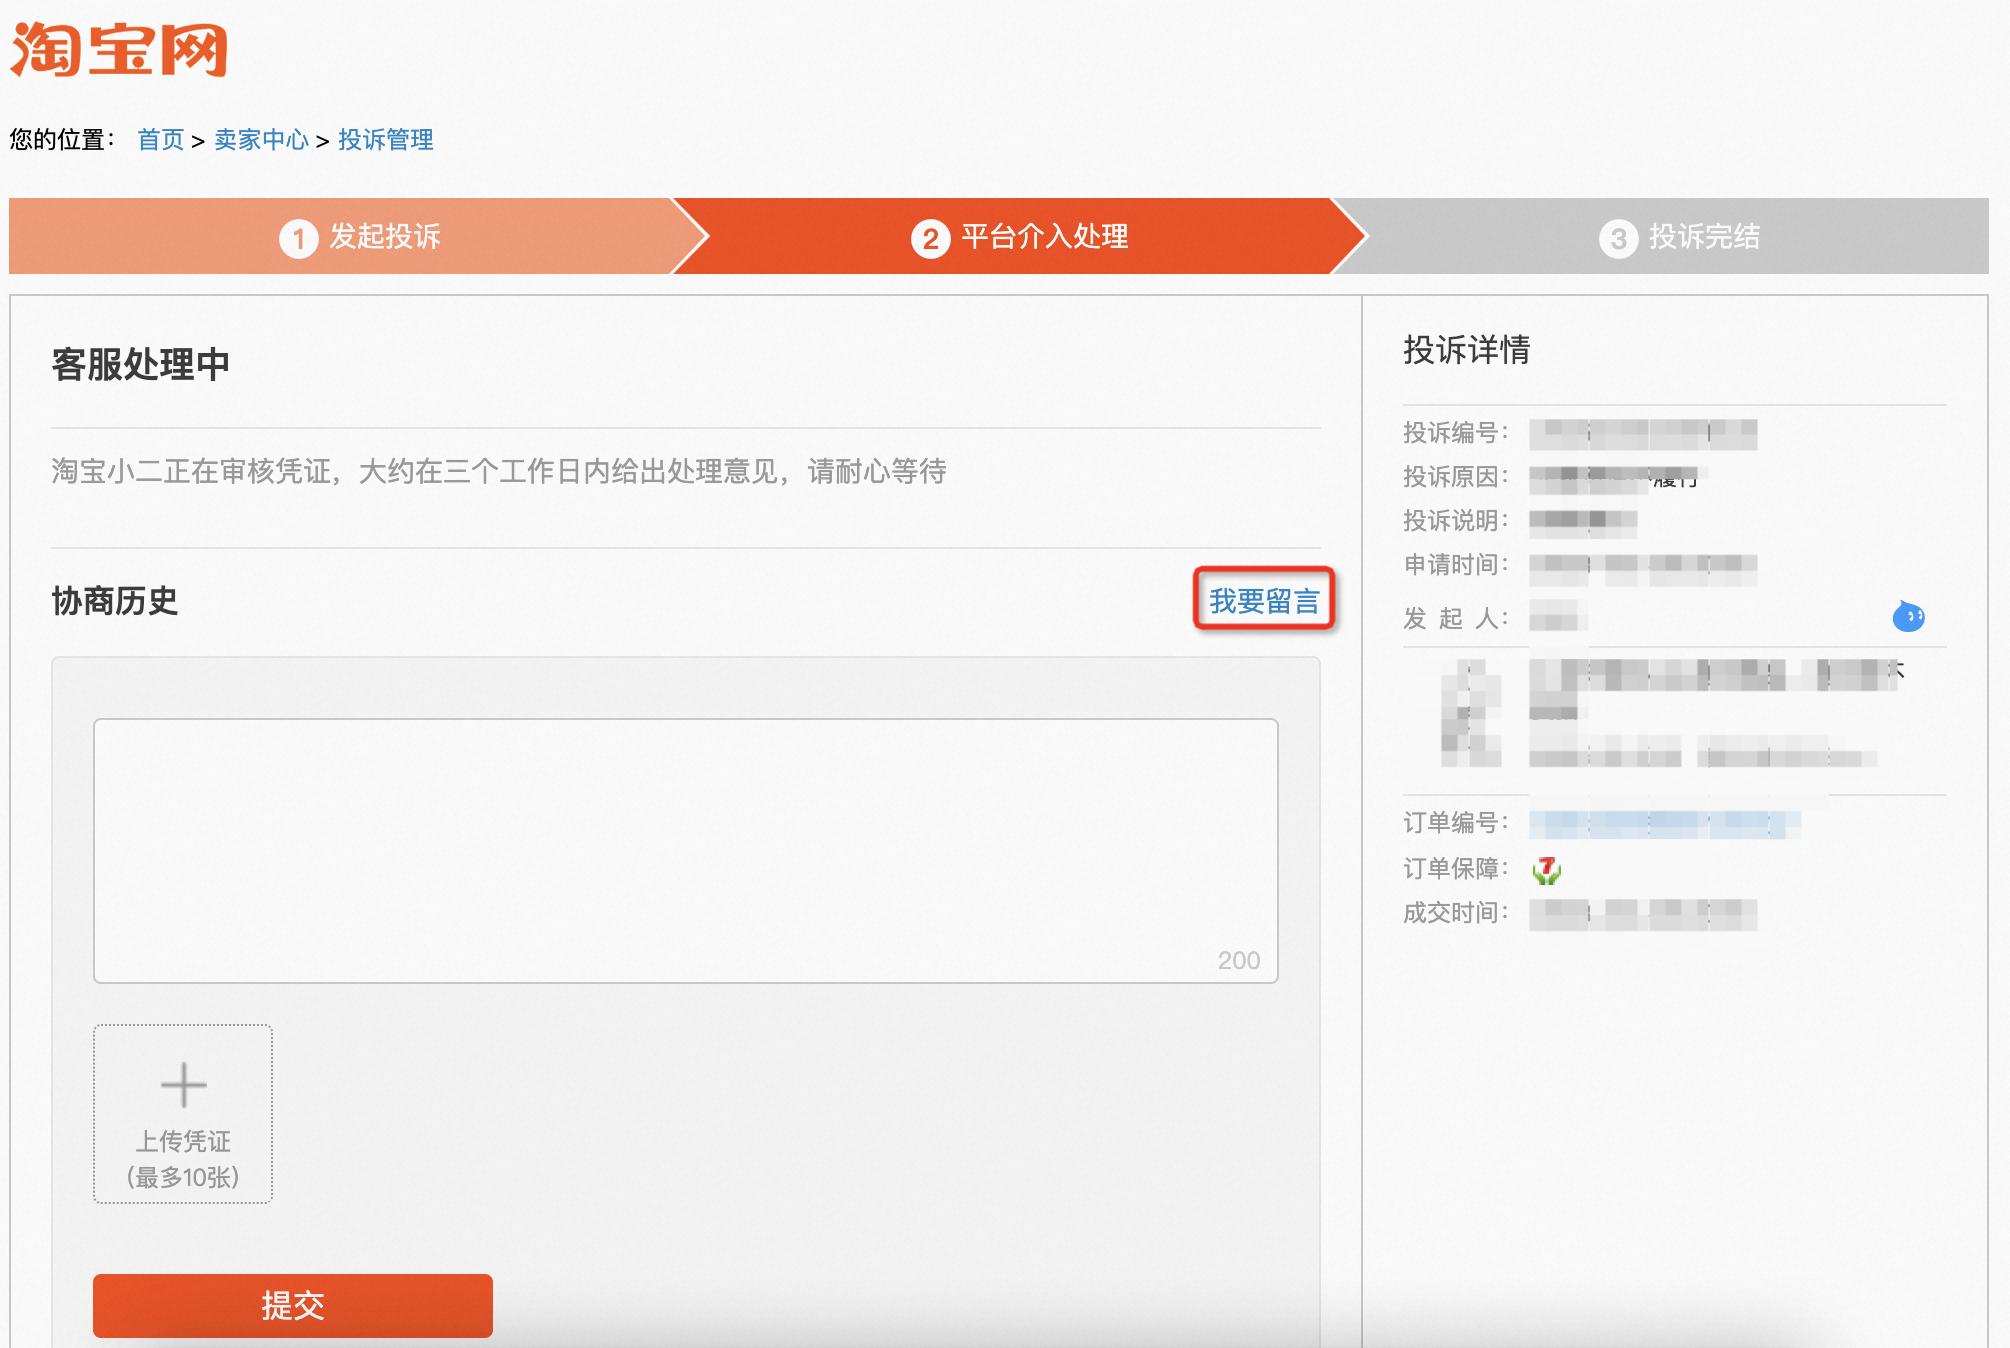This screenshot has width=2010, height=1348.
Task: Select step 2 平台介入处理
Action: click(1020, 237)
